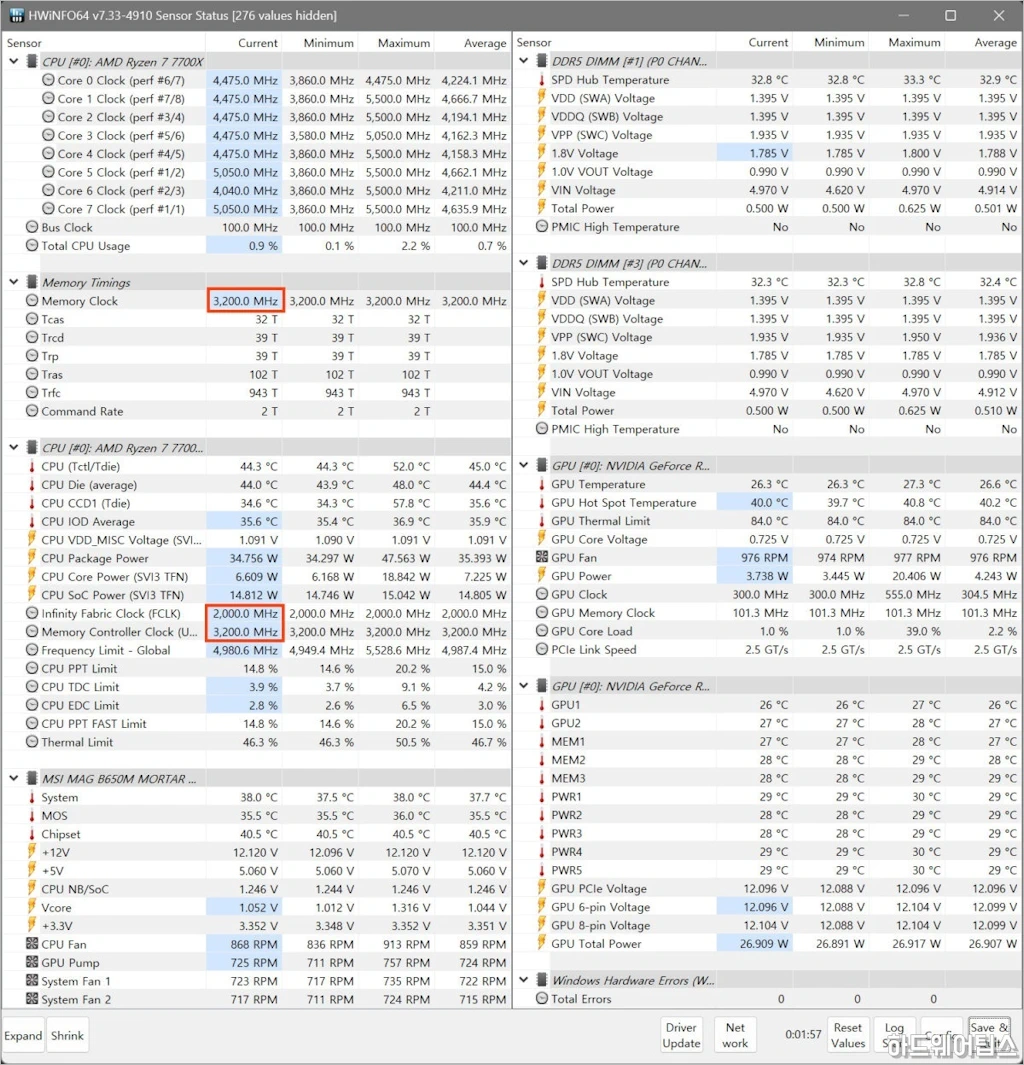Screen dimensions: 1024x1065
Task: Click the power icon beside GPU Total Power
Action: (x=542, y=943)
